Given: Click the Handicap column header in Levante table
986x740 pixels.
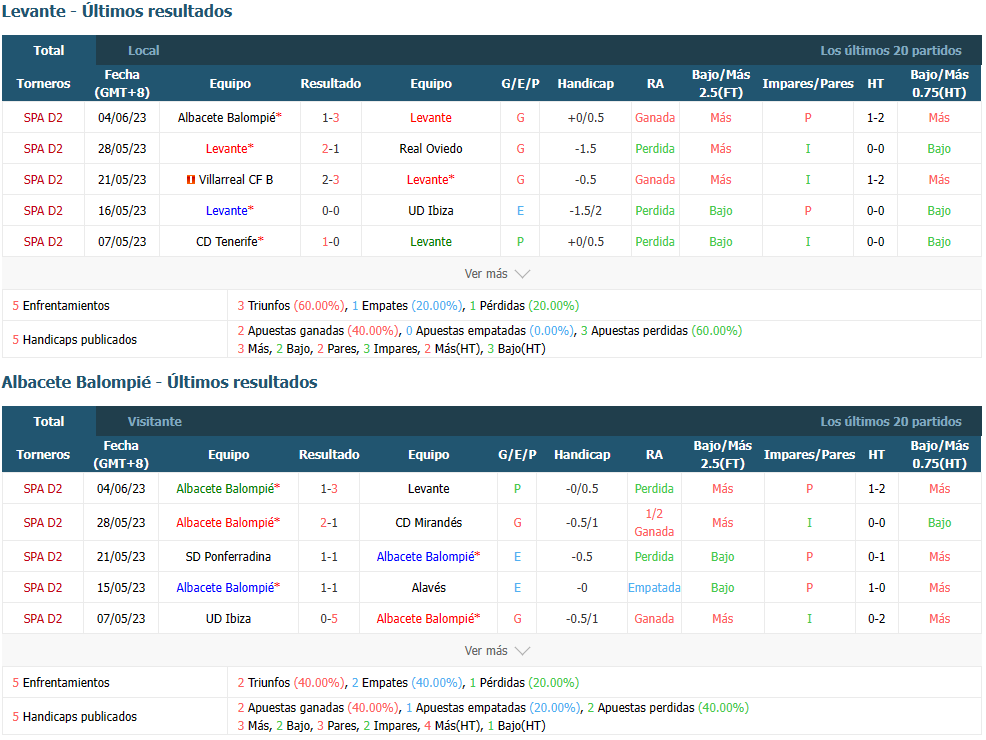Looking at the screenshot, I should (585, 84).
